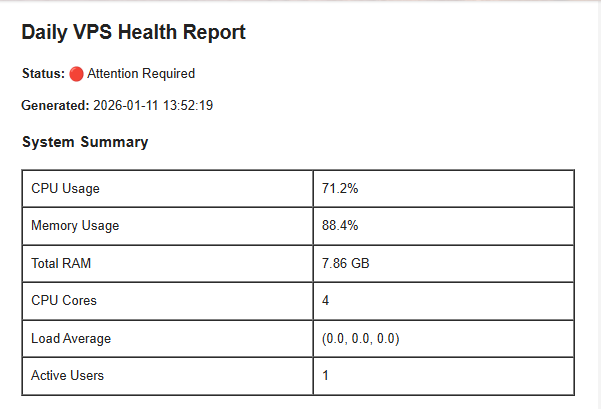Click the bold Generated label

(x=55, y=105)
